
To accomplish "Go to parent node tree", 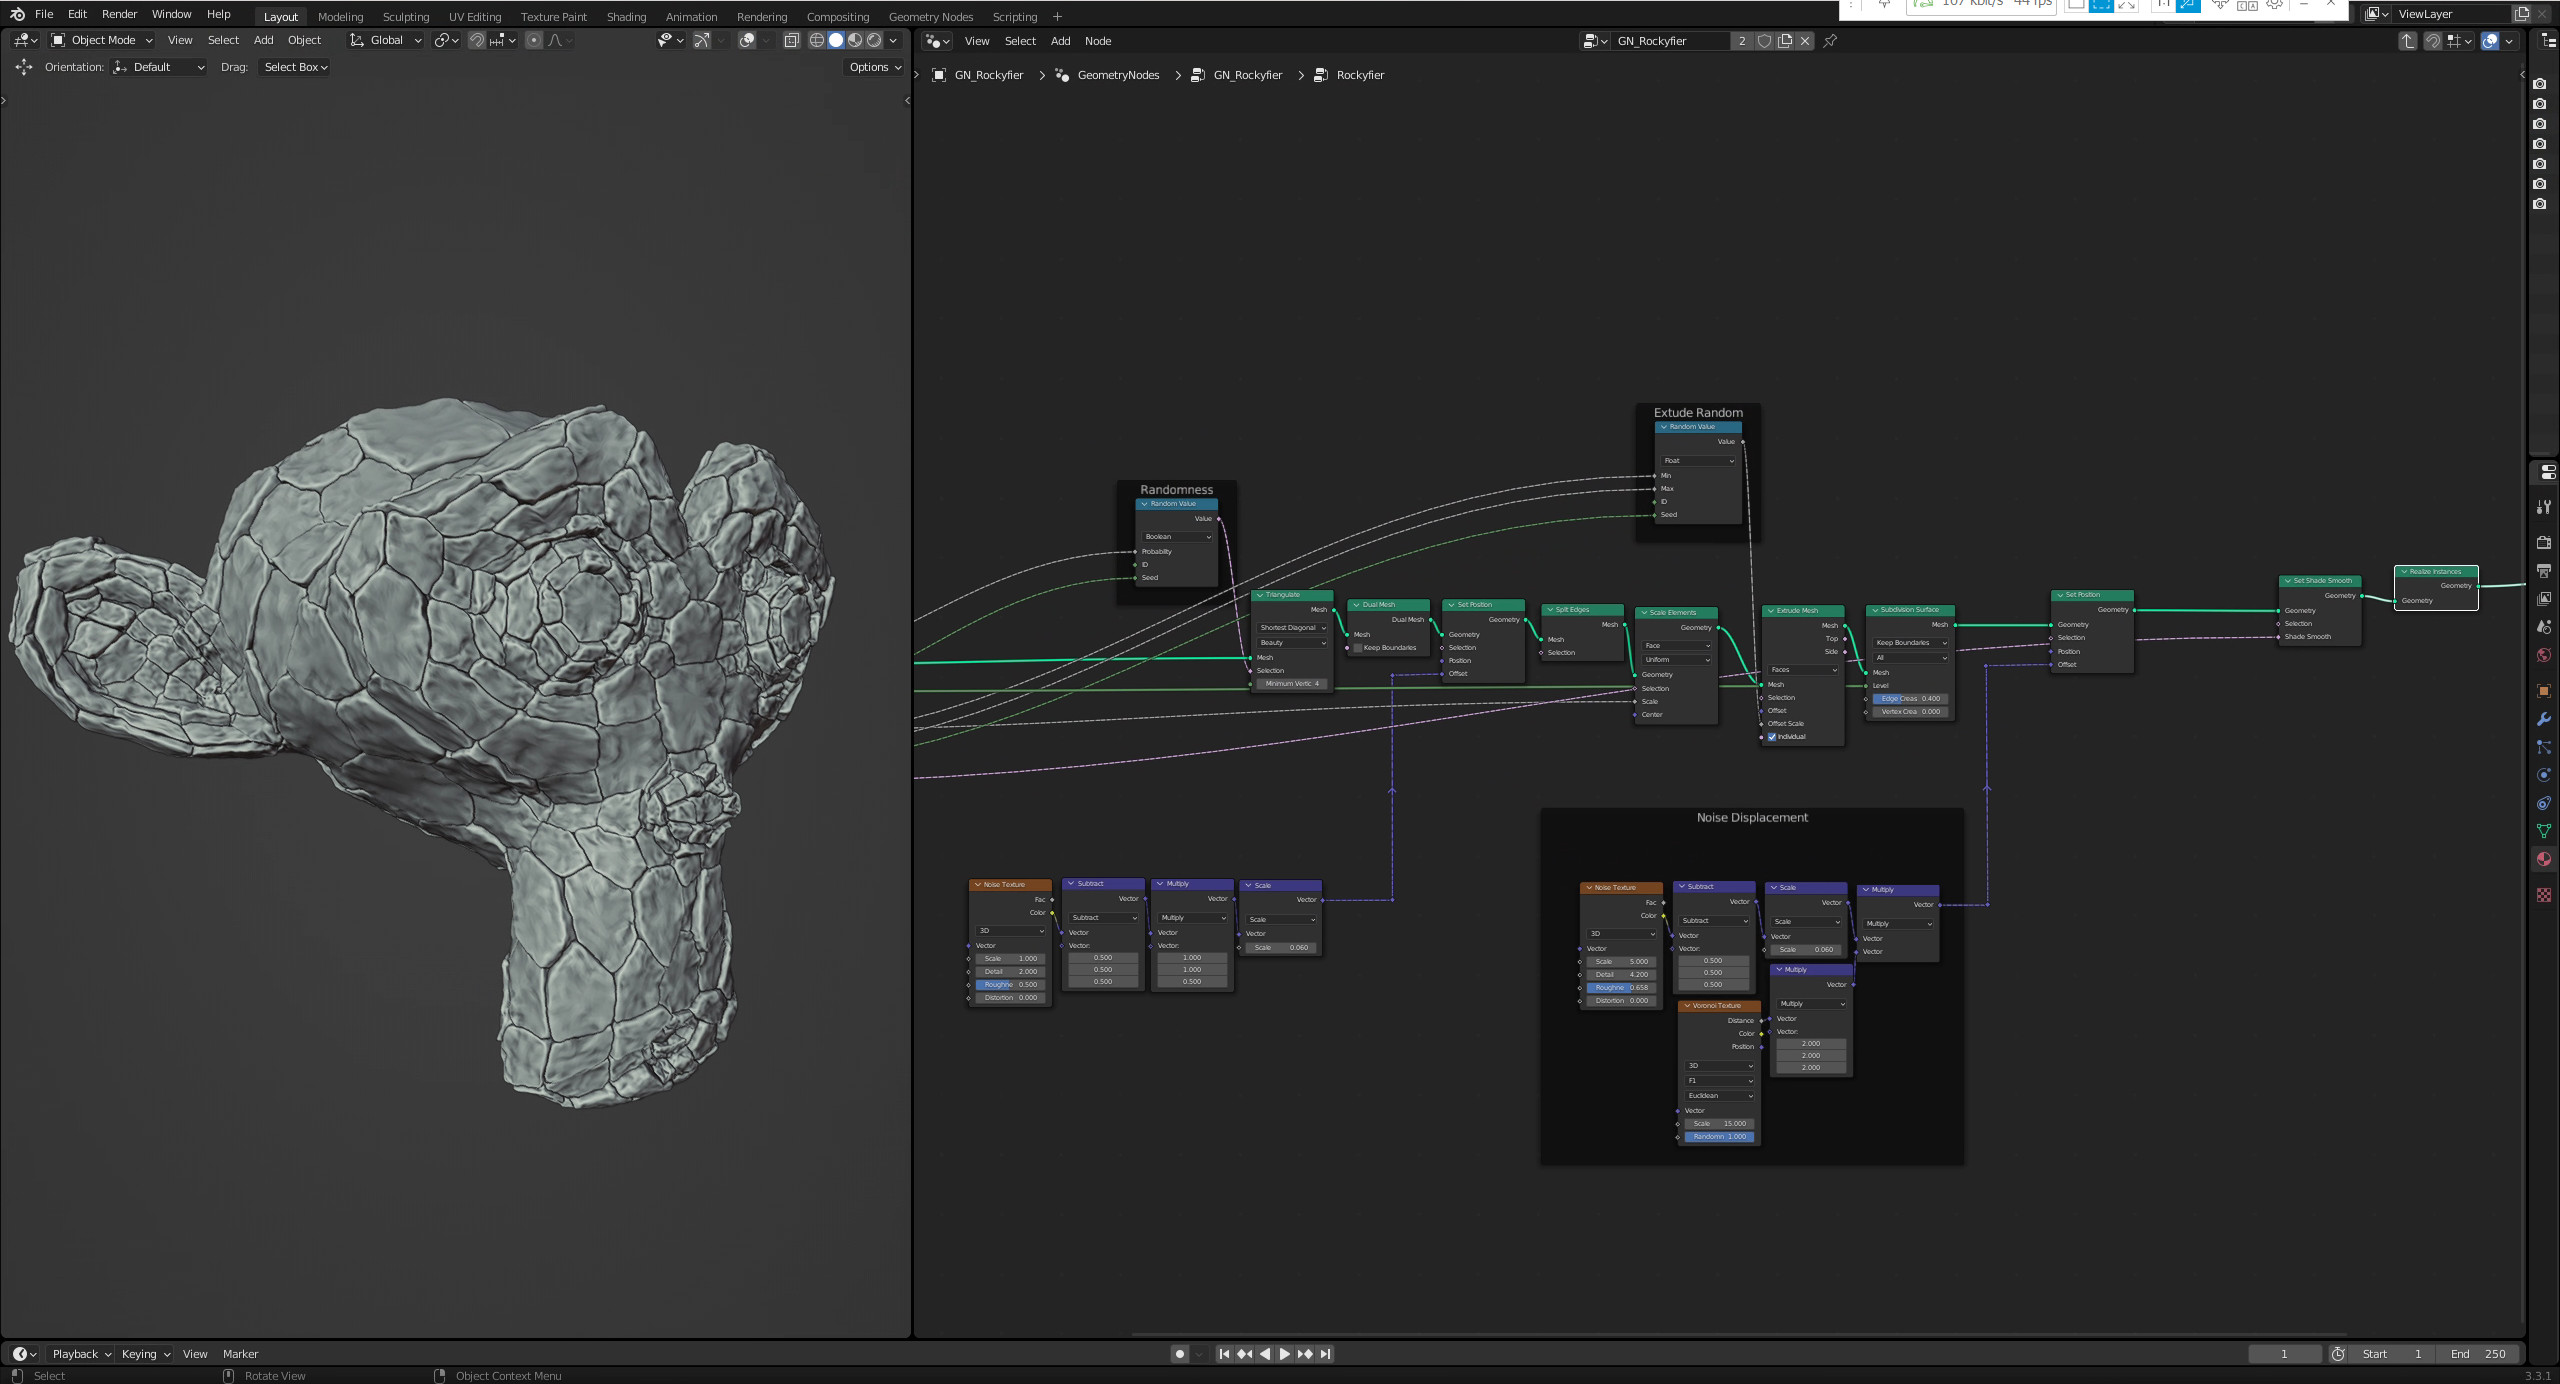I will (x=2408, y=41).
